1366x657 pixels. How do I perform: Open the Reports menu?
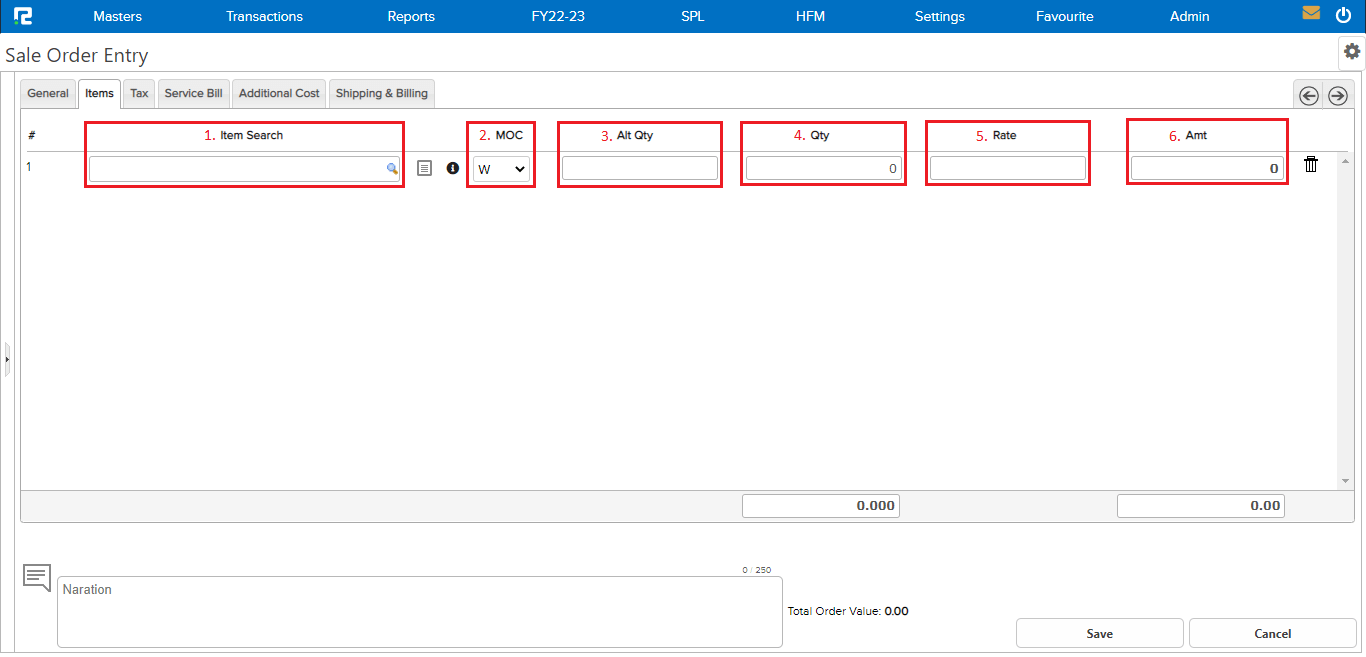411,16
